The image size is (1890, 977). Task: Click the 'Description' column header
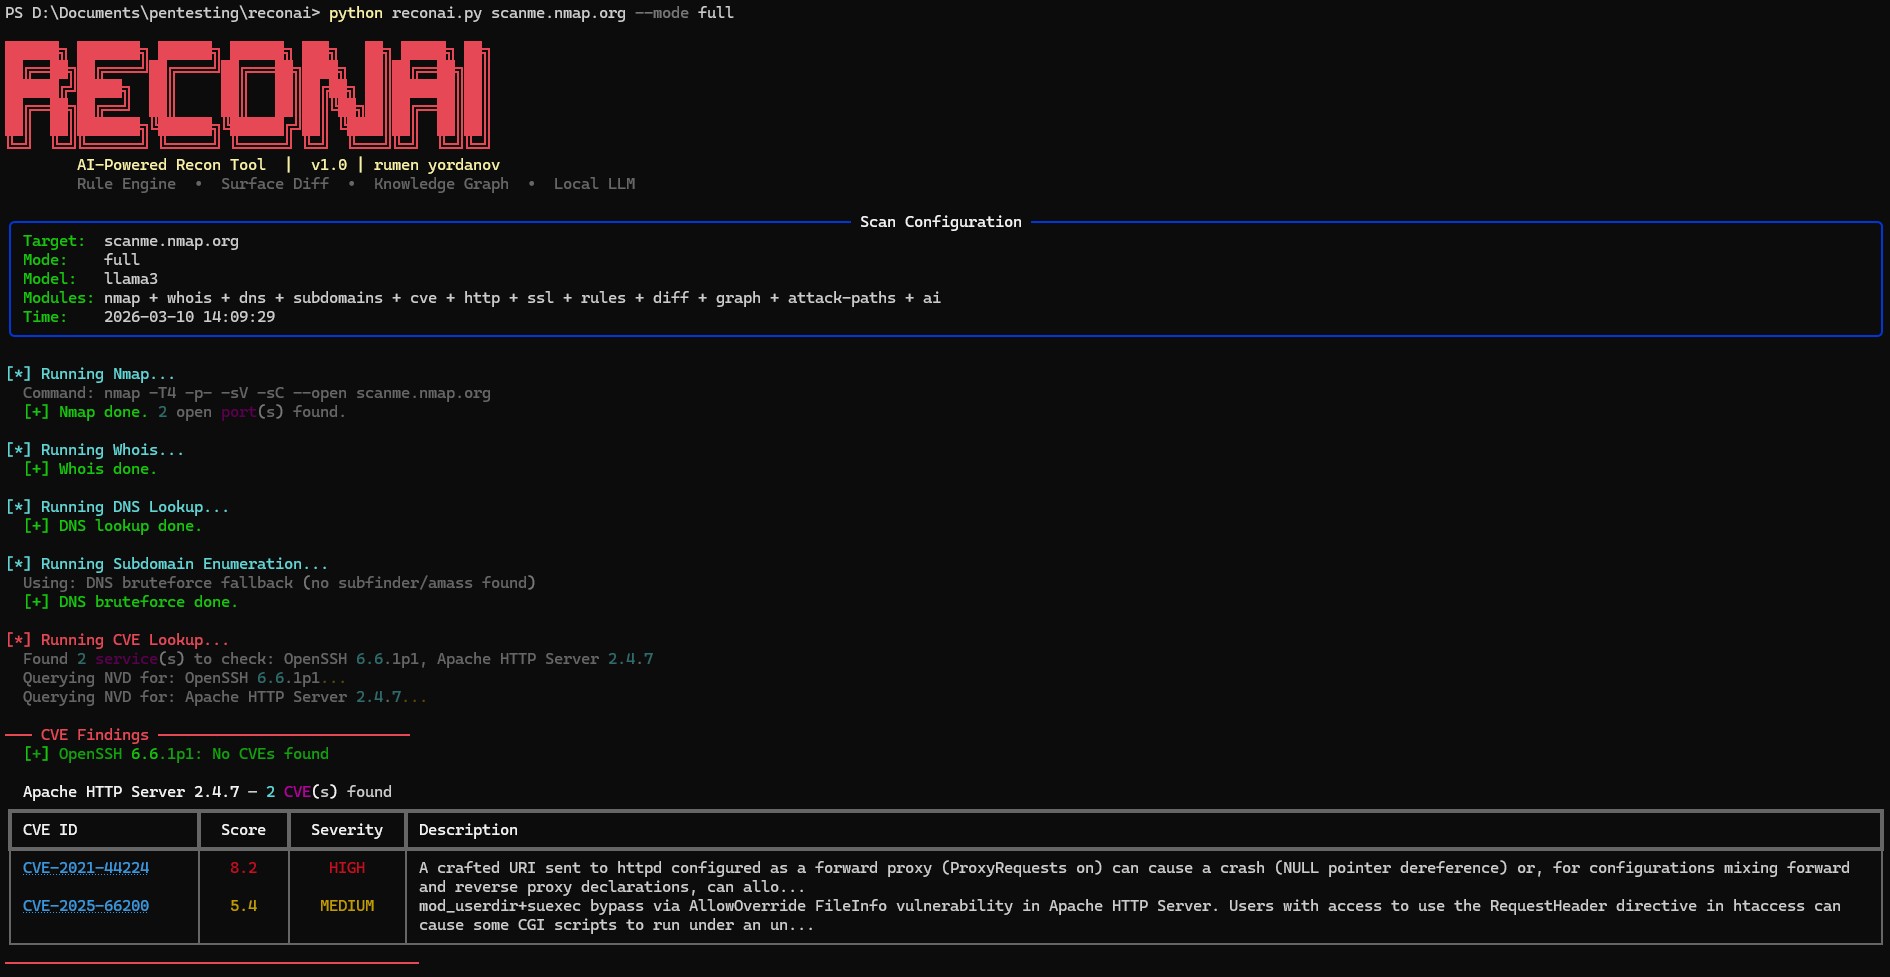[x=468, y=830]
